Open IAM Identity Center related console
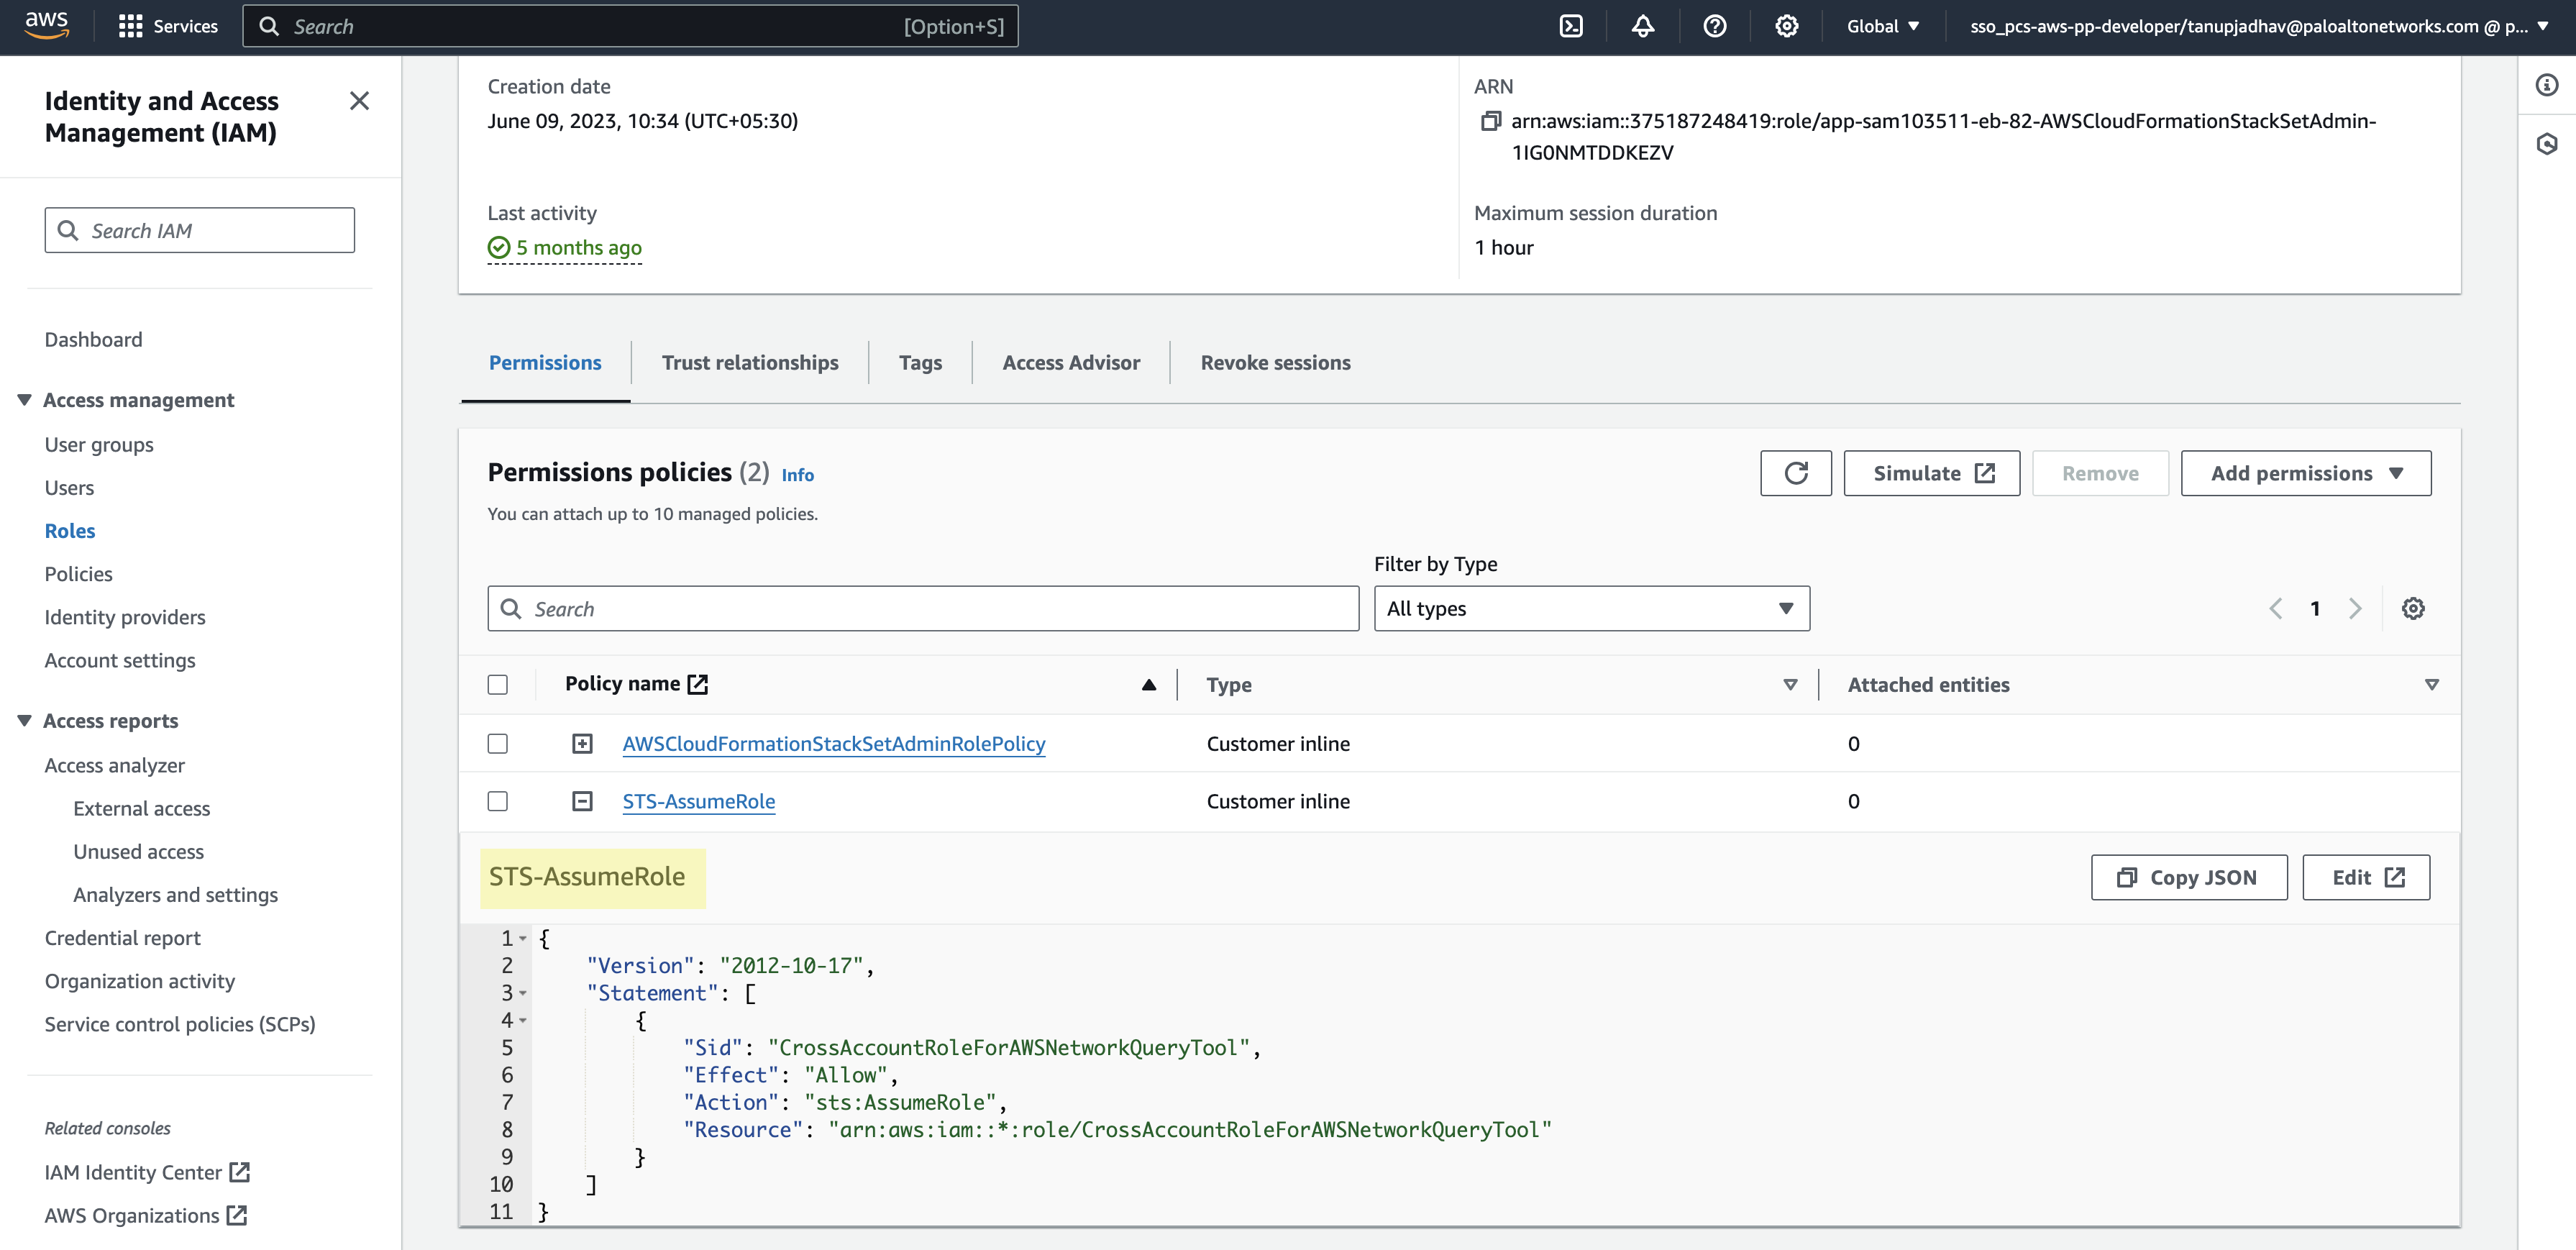The image size is (2576, 1250). [146, 1172]
